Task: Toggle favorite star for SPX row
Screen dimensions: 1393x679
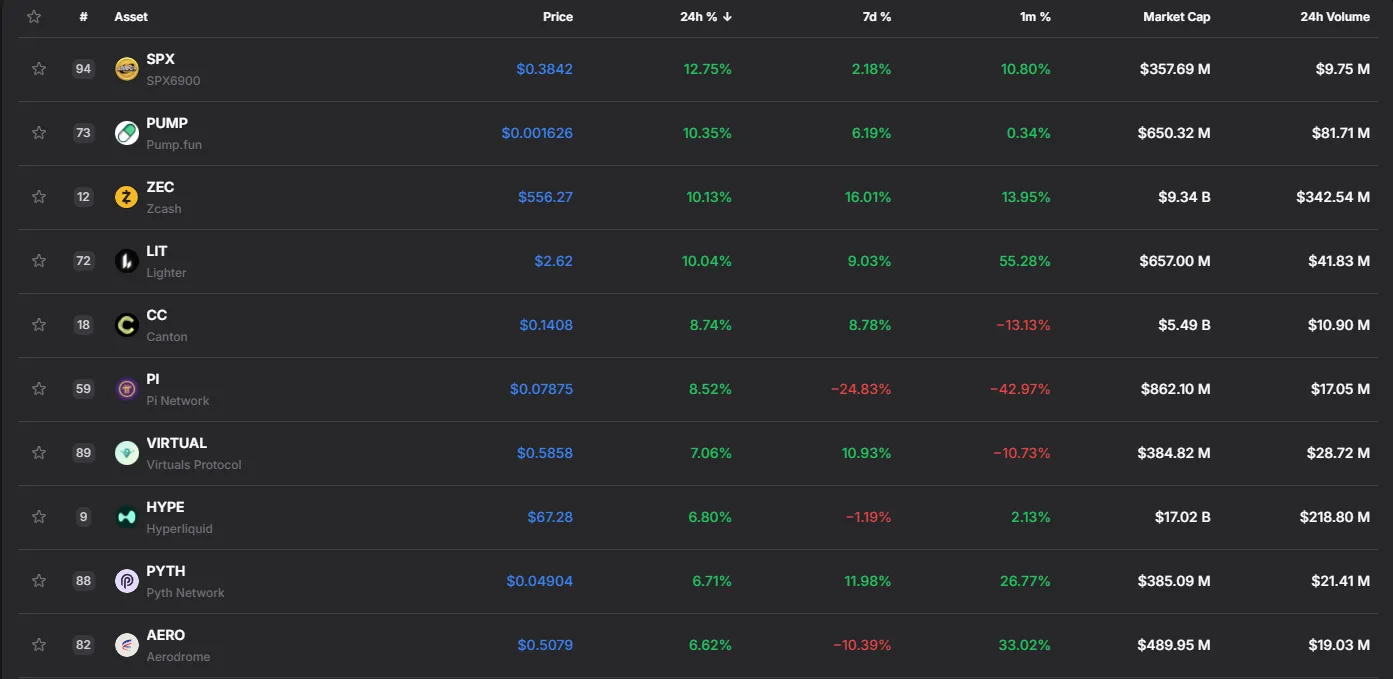Action: [39, 69]
